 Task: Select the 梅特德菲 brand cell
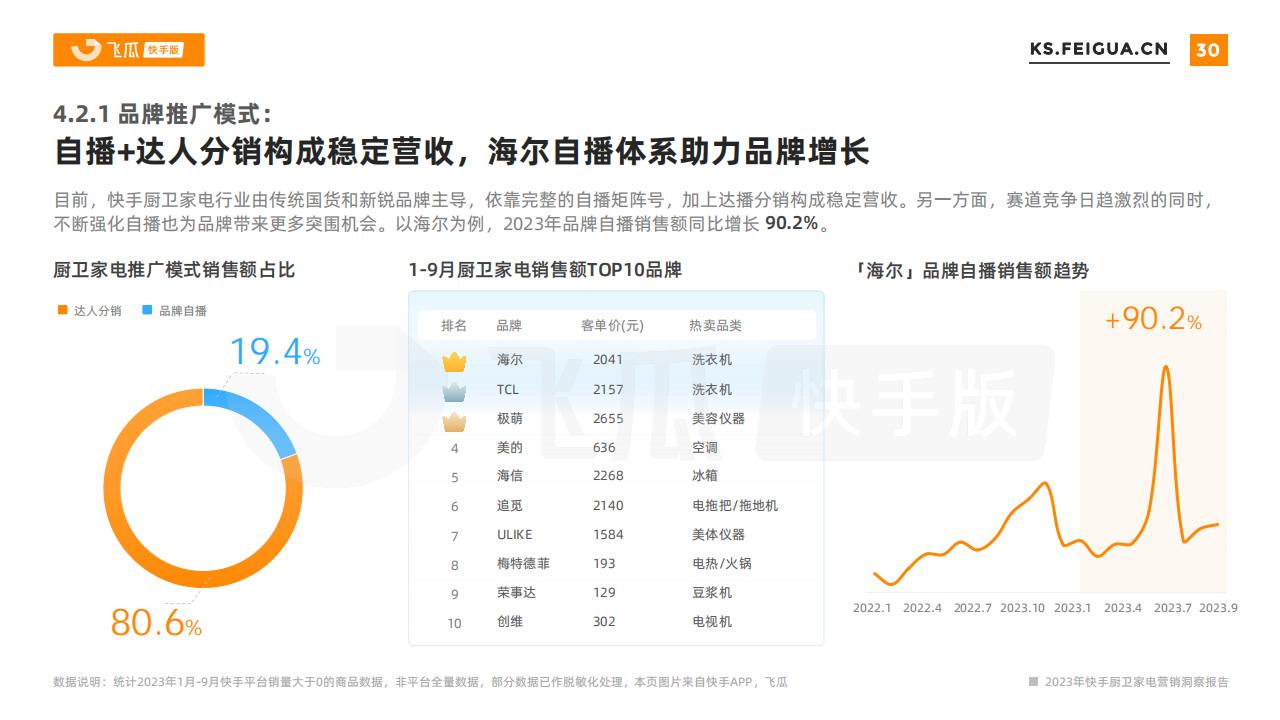[x=523, y=564]
